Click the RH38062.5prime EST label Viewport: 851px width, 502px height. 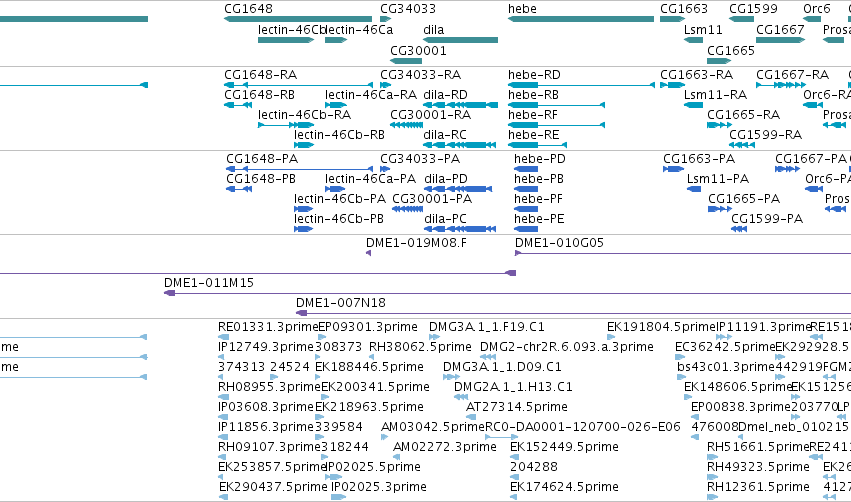tap(420, 347)
